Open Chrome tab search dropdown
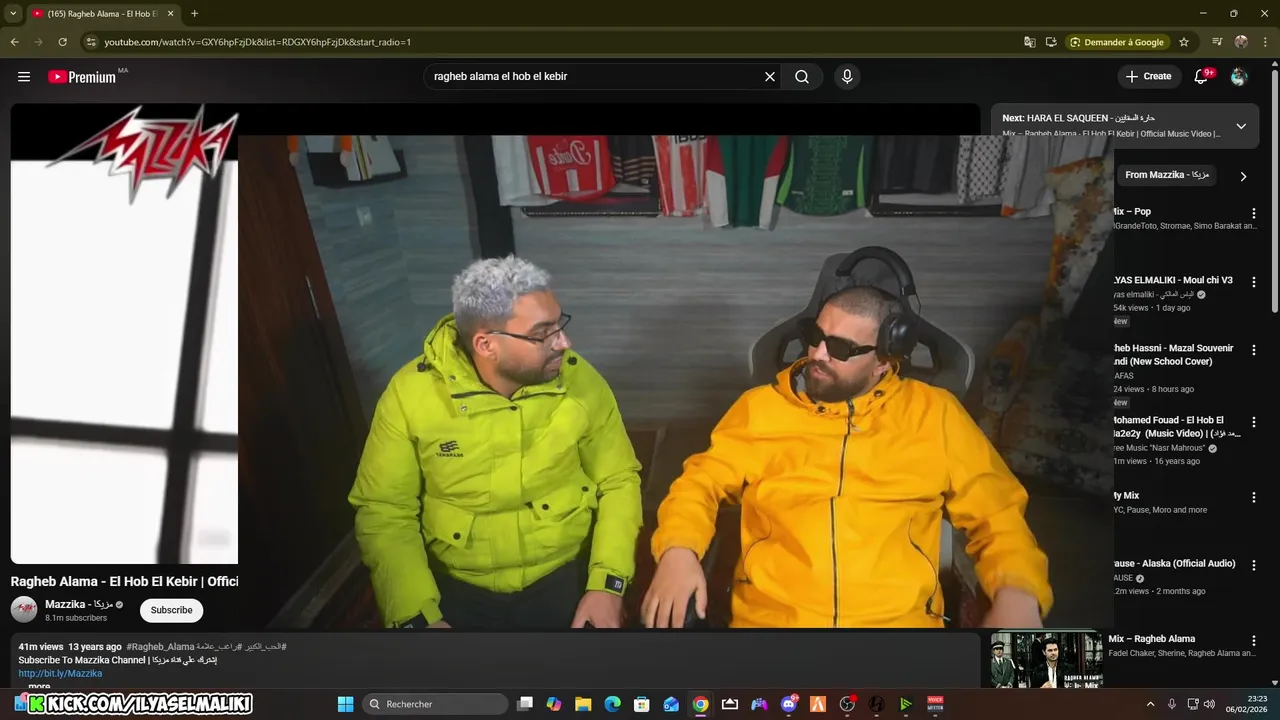1280x720 pixels. [13, 14]
